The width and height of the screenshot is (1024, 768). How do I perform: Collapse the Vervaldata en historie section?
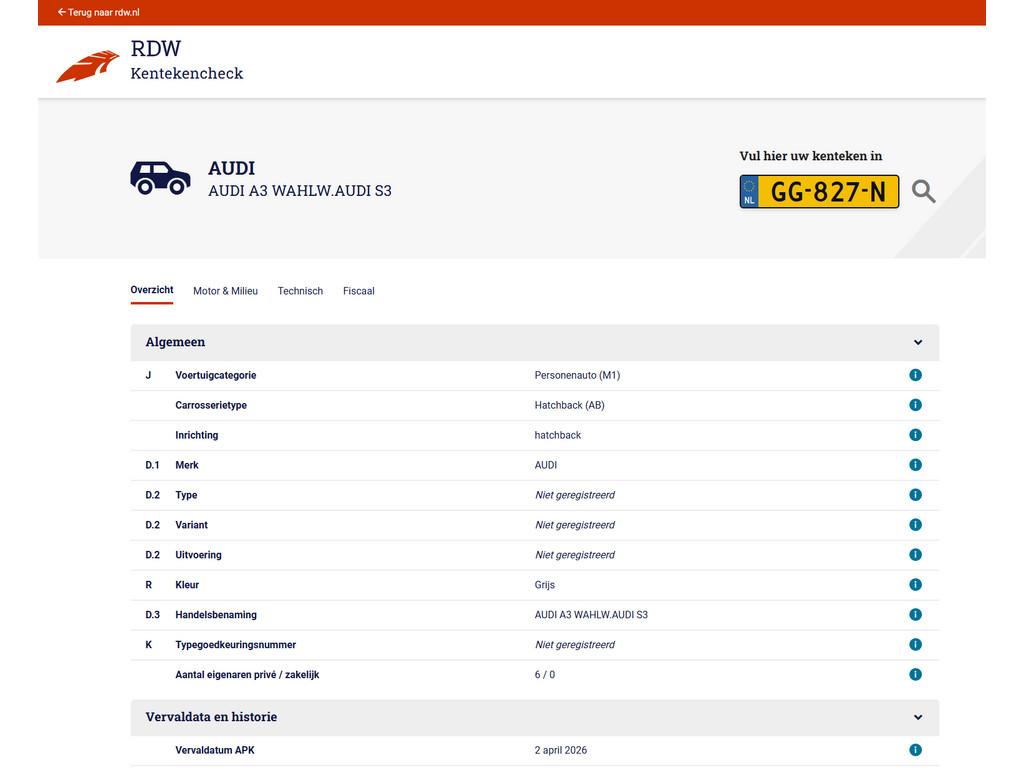tap(917, 718)
